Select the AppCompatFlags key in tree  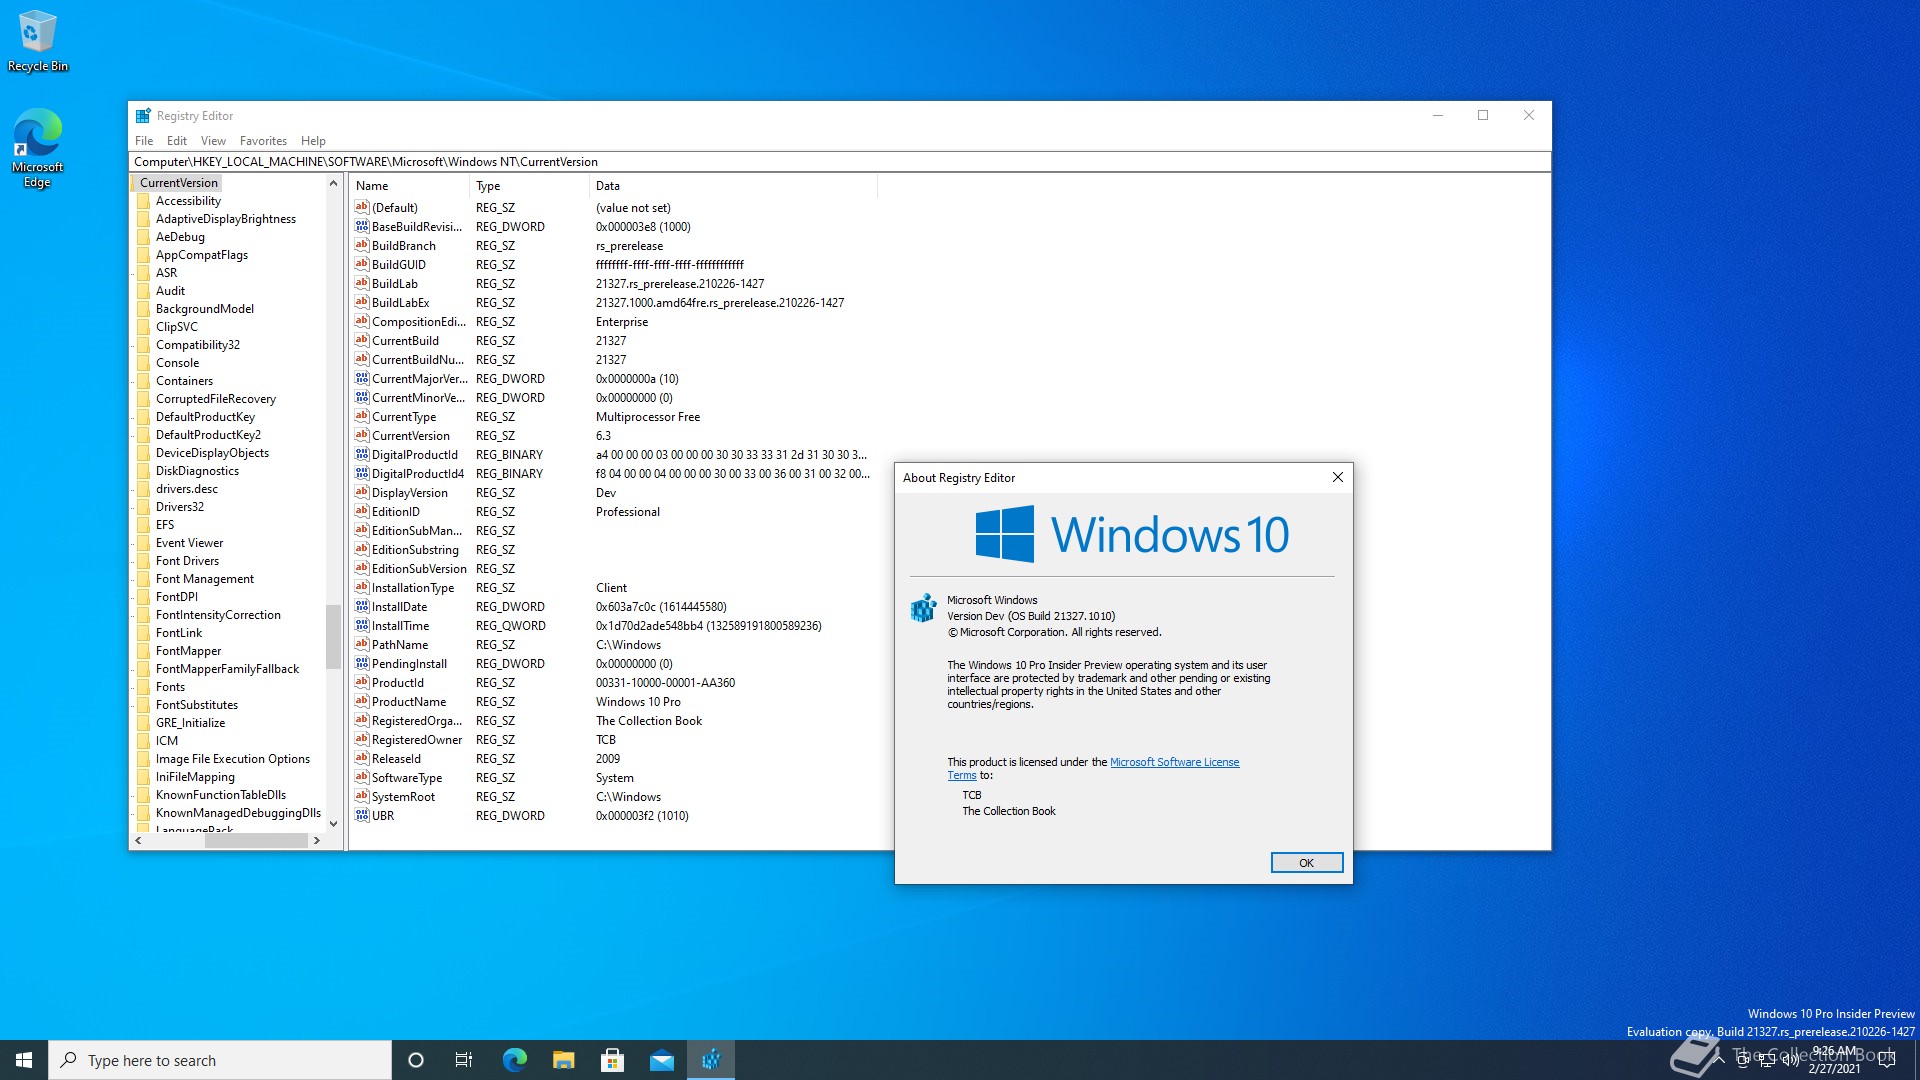(x=201, y=255)
